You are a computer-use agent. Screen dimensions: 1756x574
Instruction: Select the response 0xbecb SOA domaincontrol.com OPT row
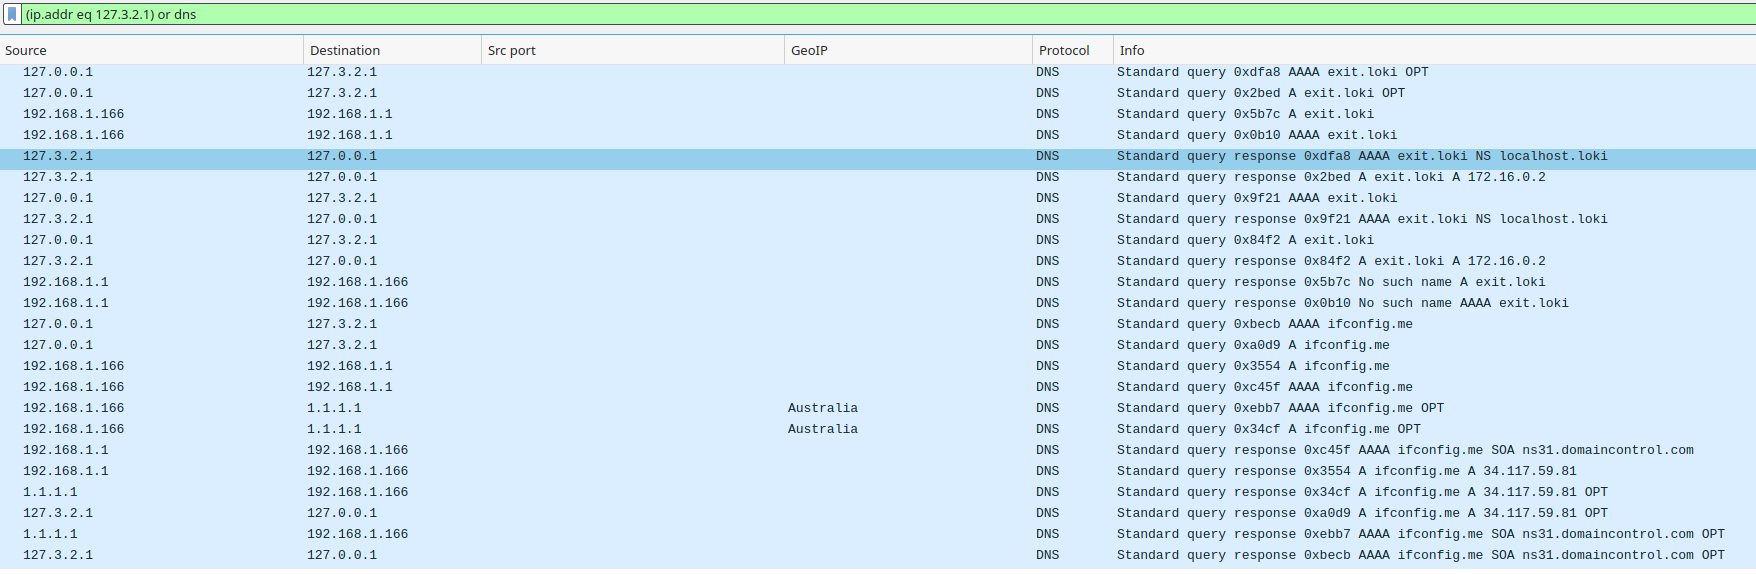pos(878,555)
